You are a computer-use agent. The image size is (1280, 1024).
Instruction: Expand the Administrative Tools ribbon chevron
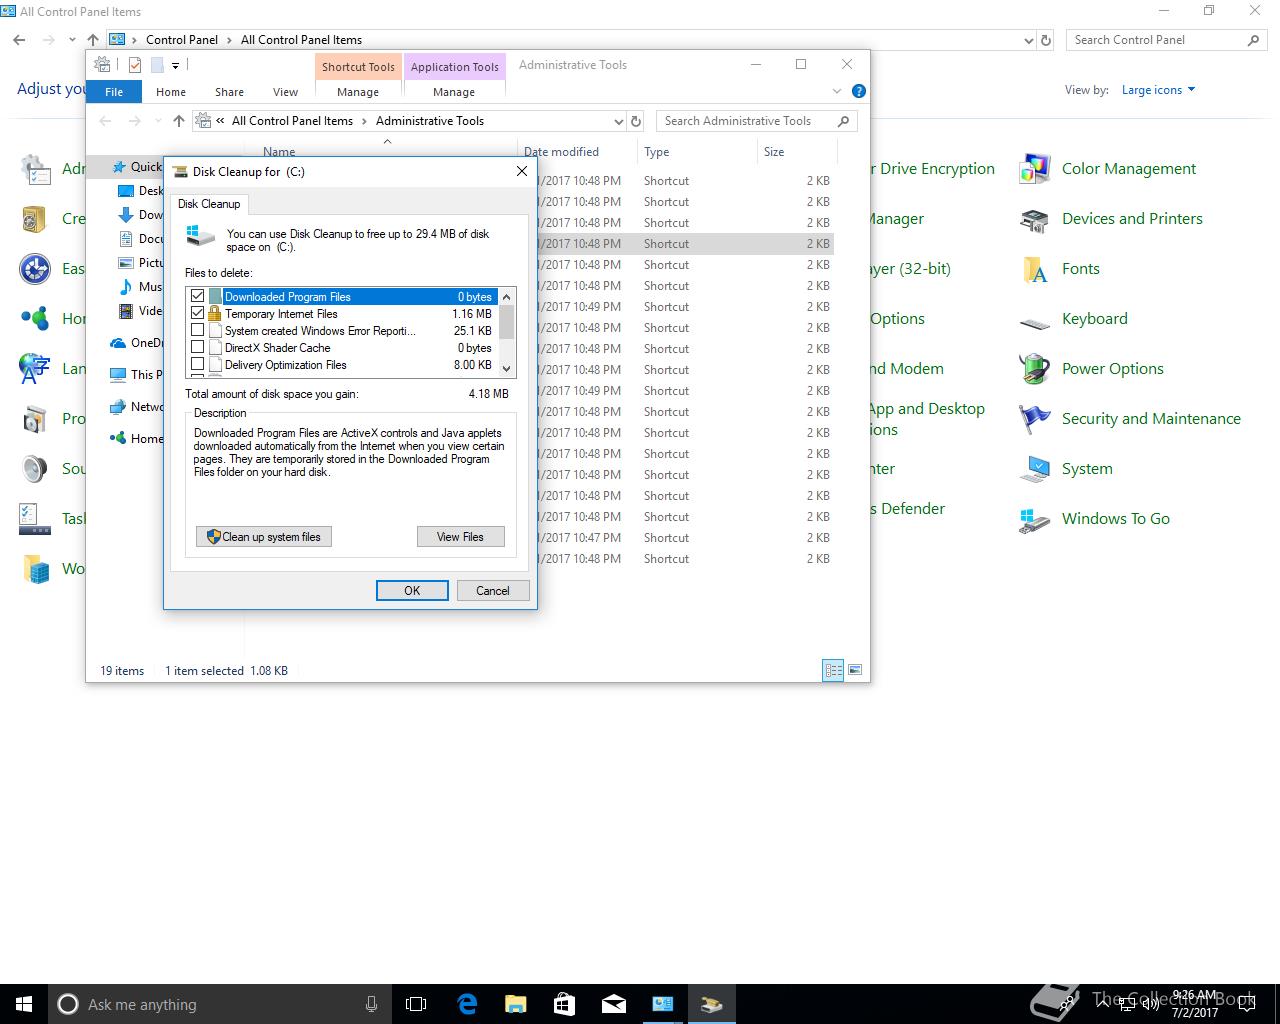837,91
